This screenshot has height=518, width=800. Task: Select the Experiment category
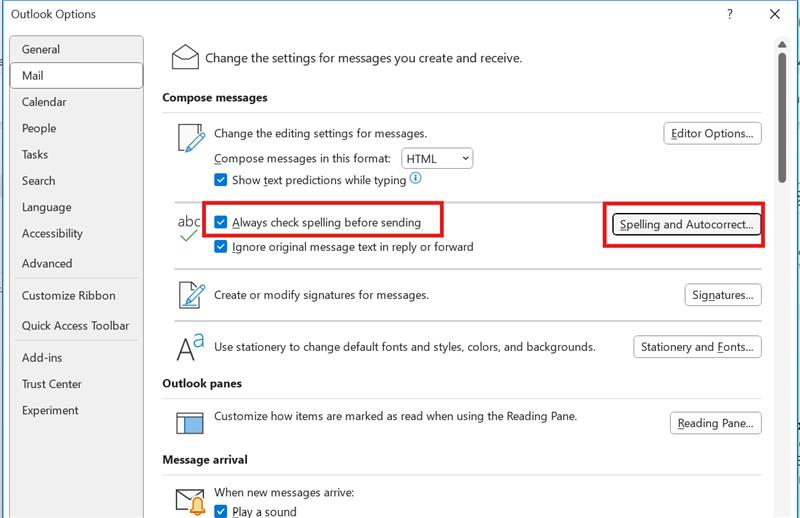(77, 410)
